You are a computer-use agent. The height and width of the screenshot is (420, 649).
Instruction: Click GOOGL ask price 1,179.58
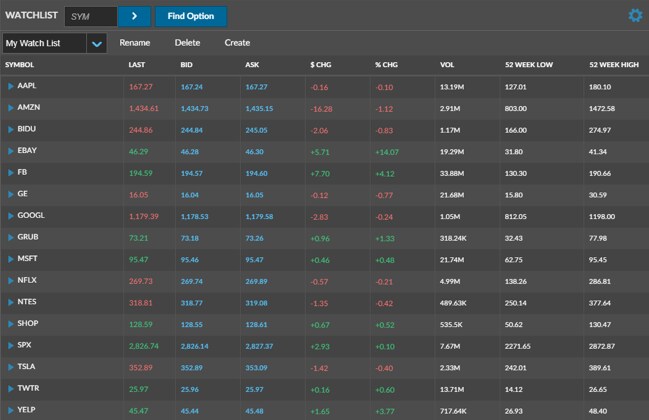coord(259,216)
